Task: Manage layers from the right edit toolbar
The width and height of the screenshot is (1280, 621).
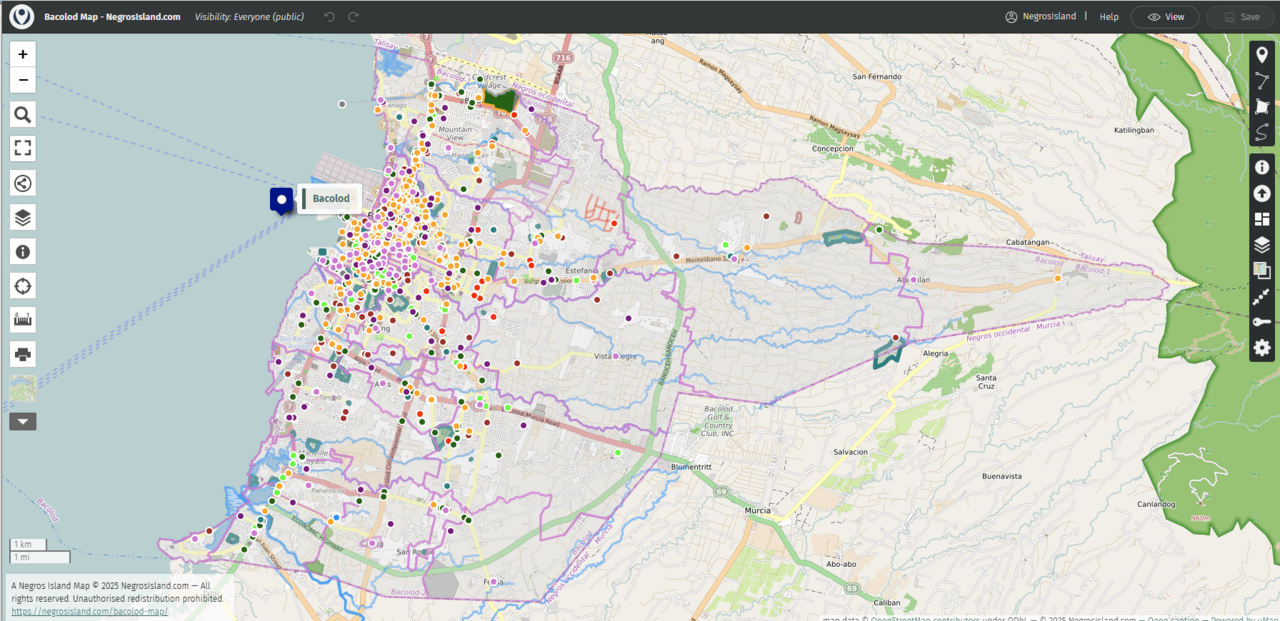Action: [1262, 245]
